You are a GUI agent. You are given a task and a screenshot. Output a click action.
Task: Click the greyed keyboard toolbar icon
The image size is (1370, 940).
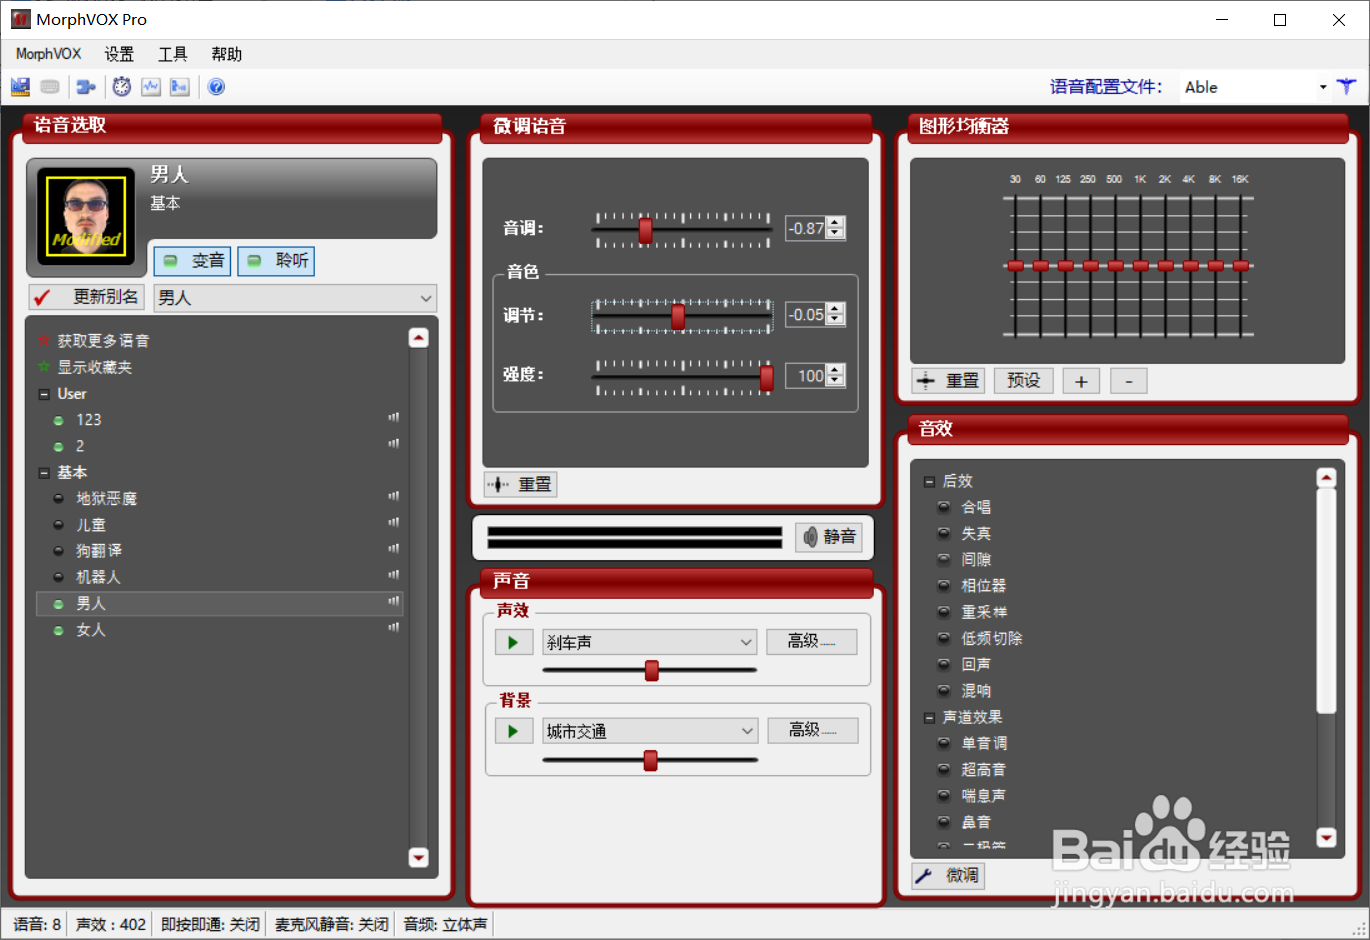click(50, 87)
